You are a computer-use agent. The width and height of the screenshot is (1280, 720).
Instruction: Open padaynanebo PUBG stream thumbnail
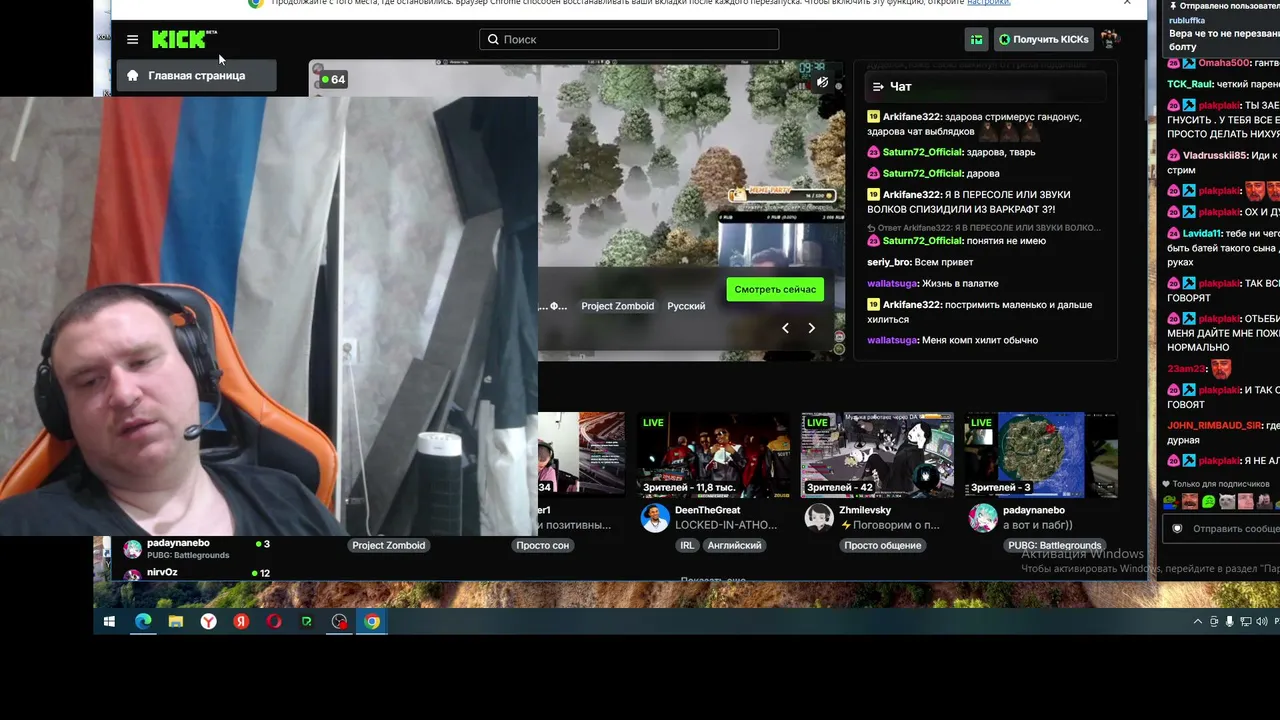pos(1041,455)
